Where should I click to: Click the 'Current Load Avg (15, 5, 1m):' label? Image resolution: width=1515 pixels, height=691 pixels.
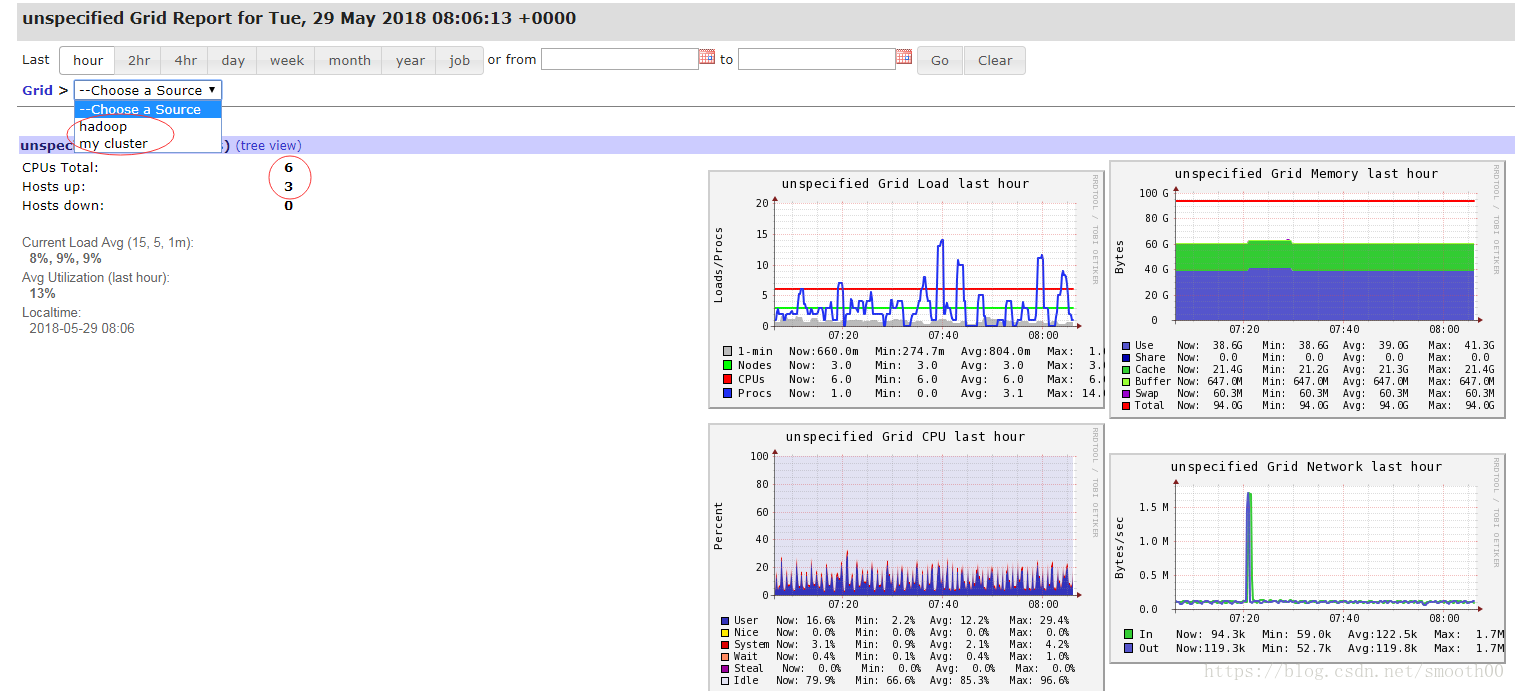click(x=108, y=242)
